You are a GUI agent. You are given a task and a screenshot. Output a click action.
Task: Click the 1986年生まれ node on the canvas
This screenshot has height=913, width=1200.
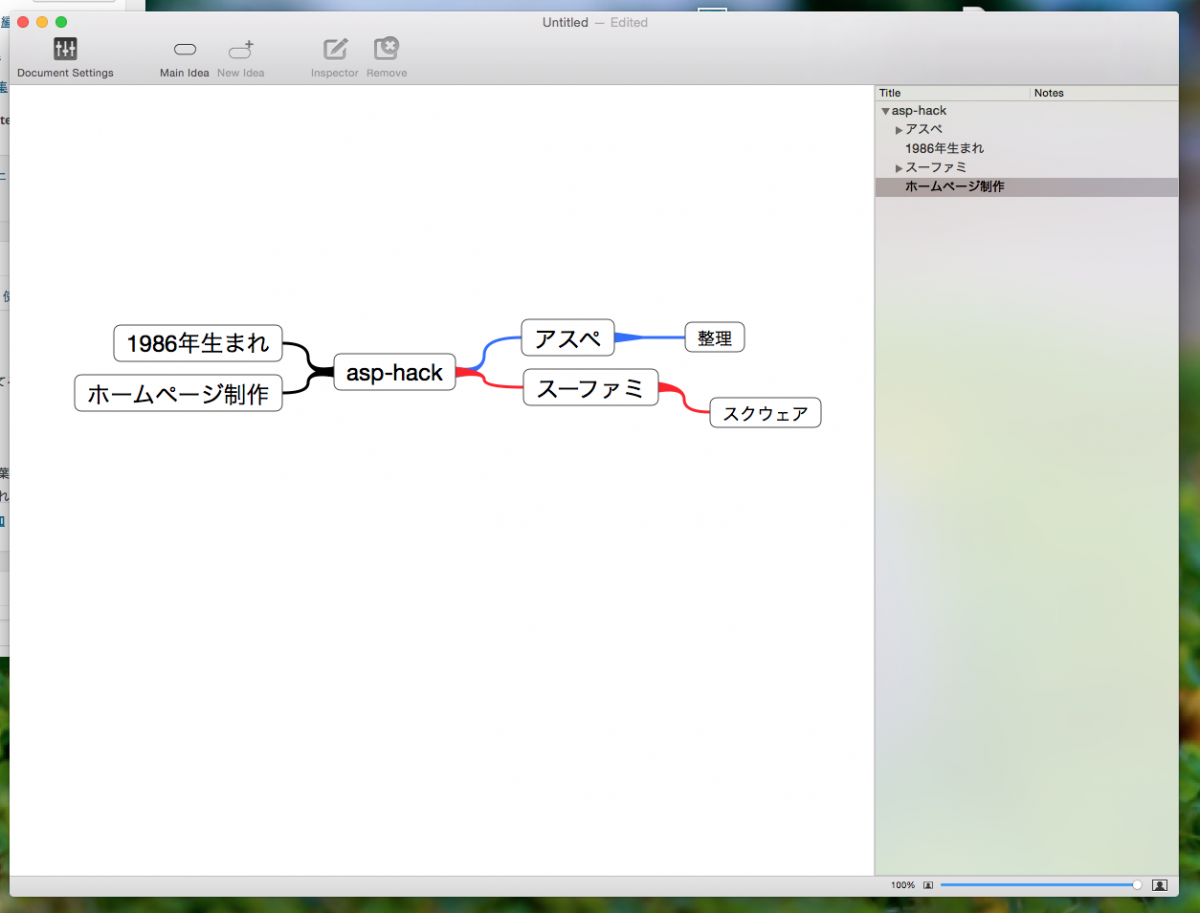coord(198,343)
